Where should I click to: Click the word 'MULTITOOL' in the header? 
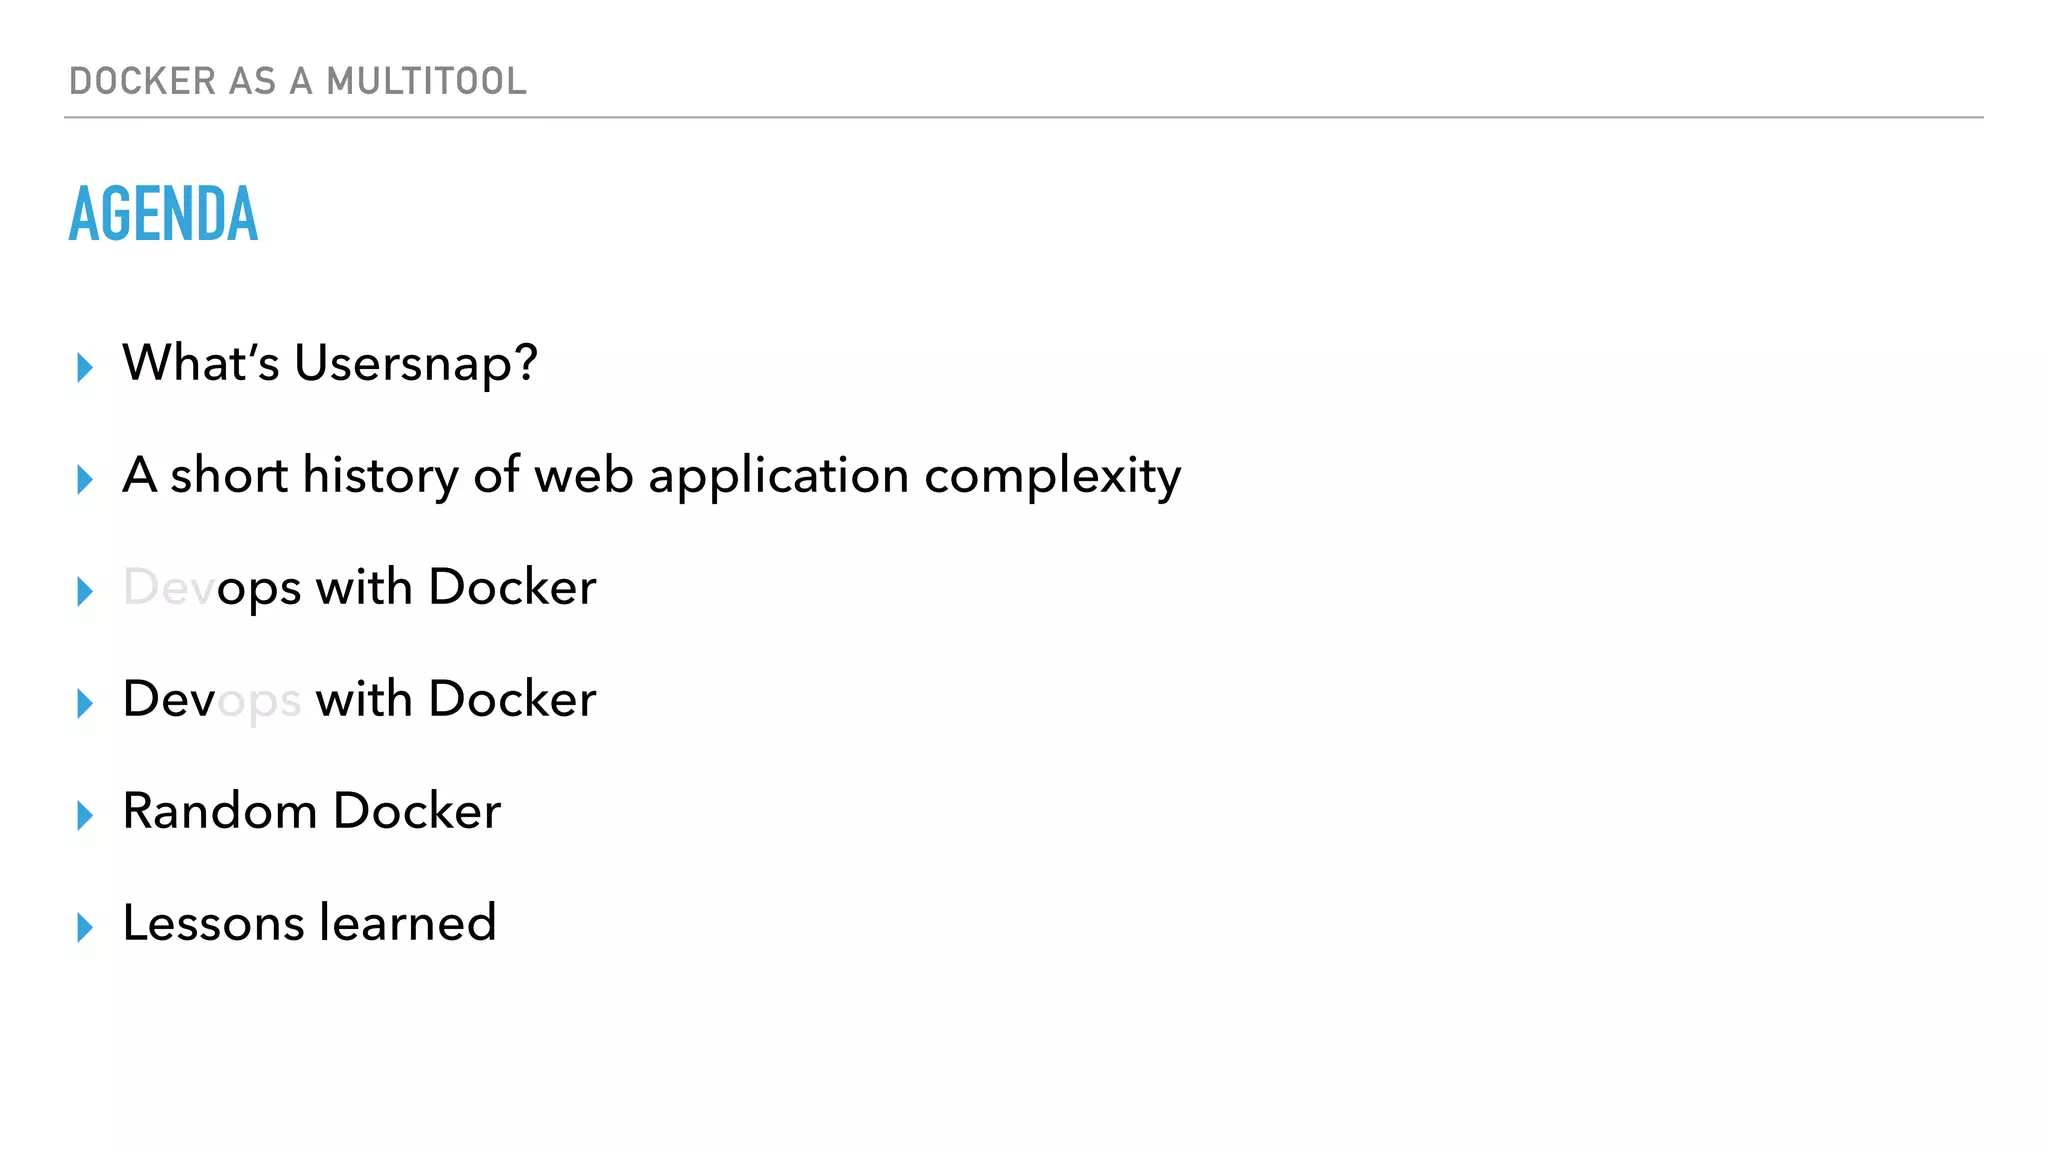426,81
